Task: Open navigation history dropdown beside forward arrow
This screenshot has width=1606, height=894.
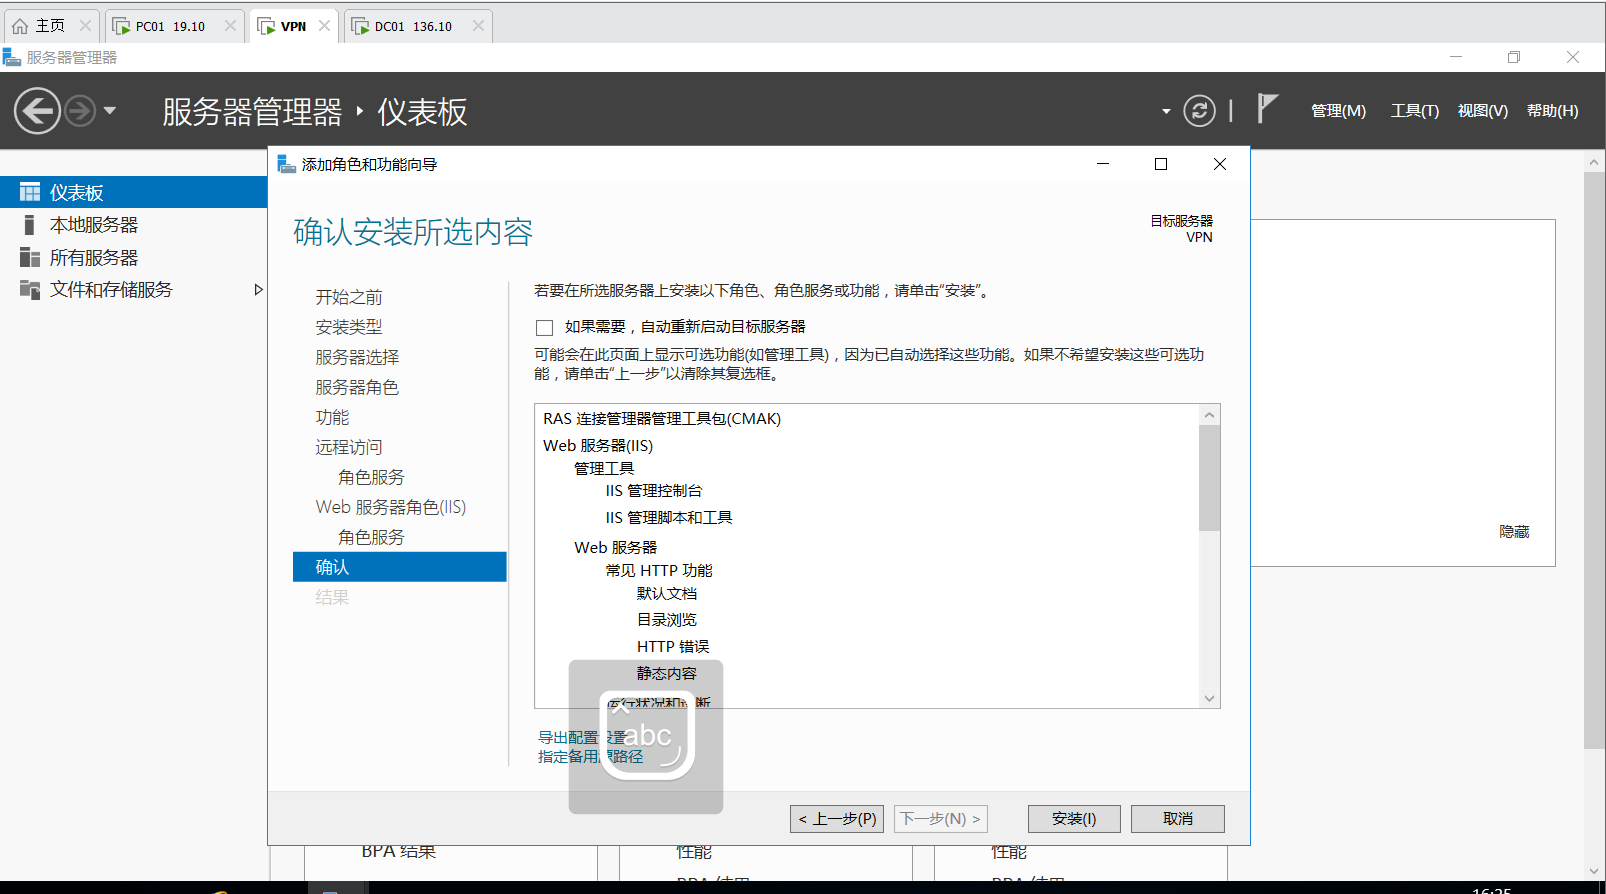Action: [x=110, y=110]
